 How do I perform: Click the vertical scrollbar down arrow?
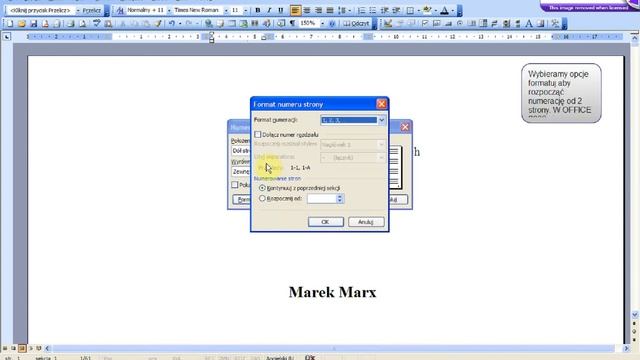635,315
